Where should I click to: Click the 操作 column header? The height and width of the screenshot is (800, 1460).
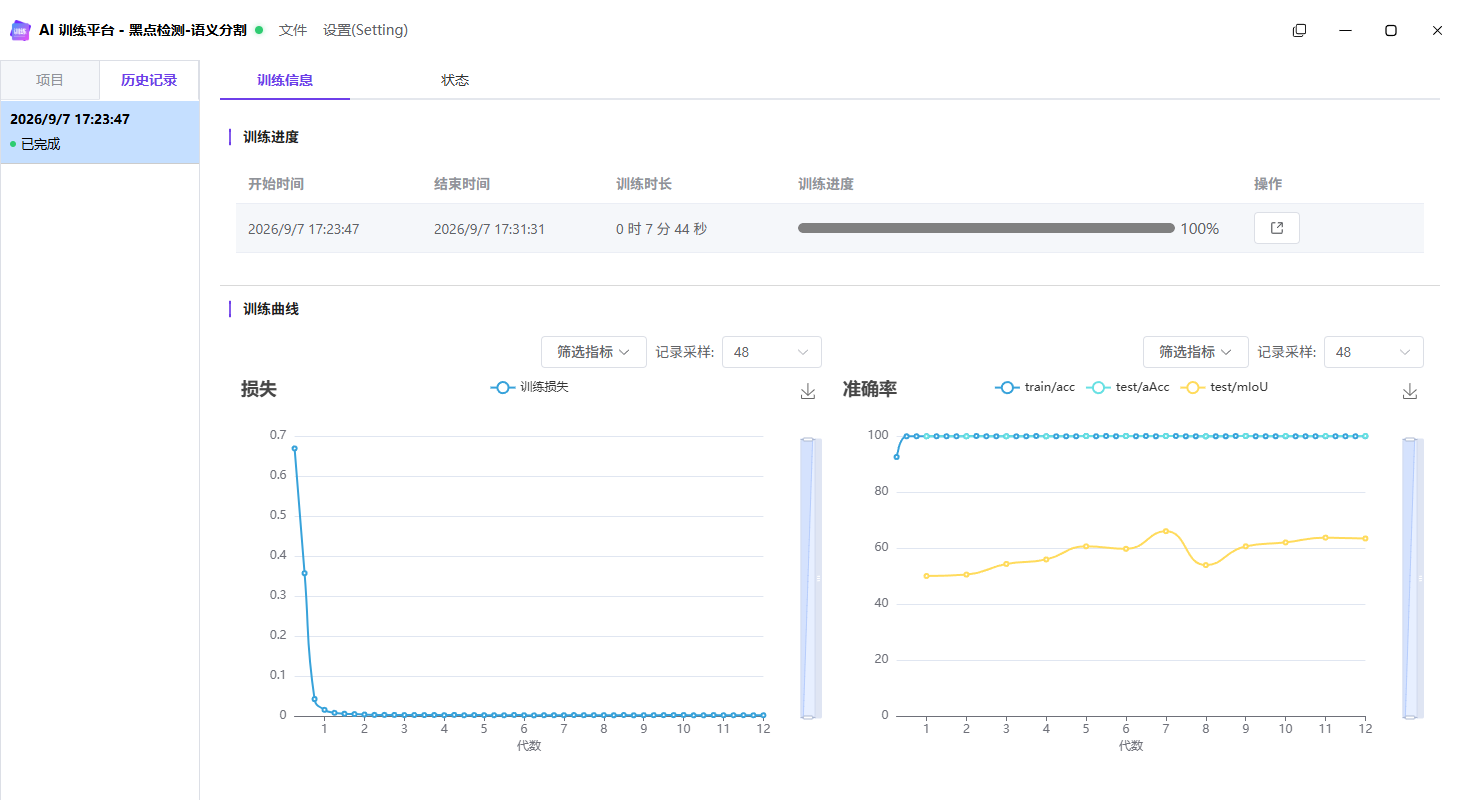[1268, 184]
